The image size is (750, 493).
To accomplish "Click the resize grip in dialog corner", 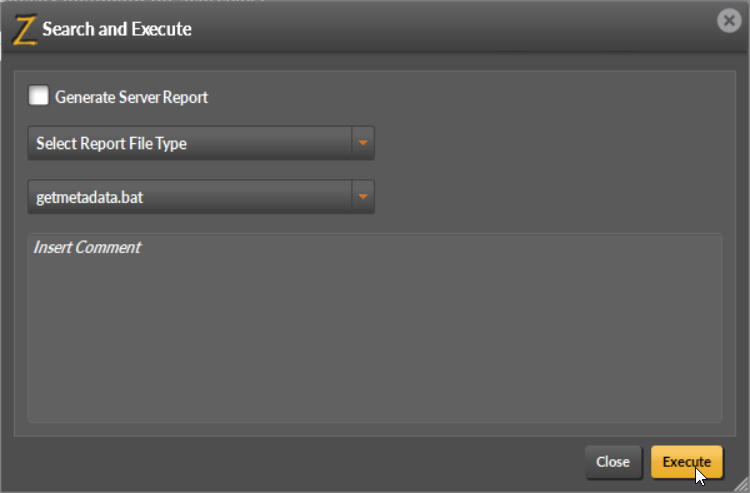I will coord(741,485).
